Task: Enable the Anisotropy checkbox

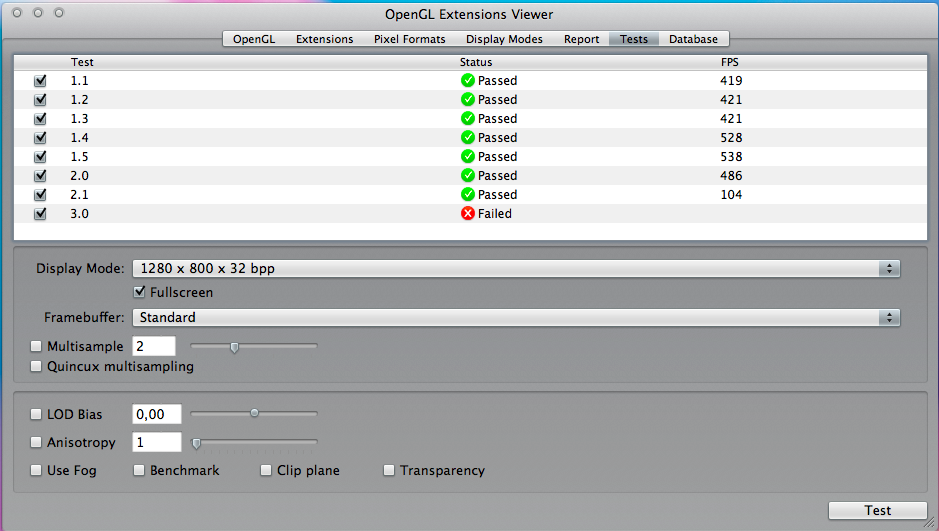Action: [36, 442]
